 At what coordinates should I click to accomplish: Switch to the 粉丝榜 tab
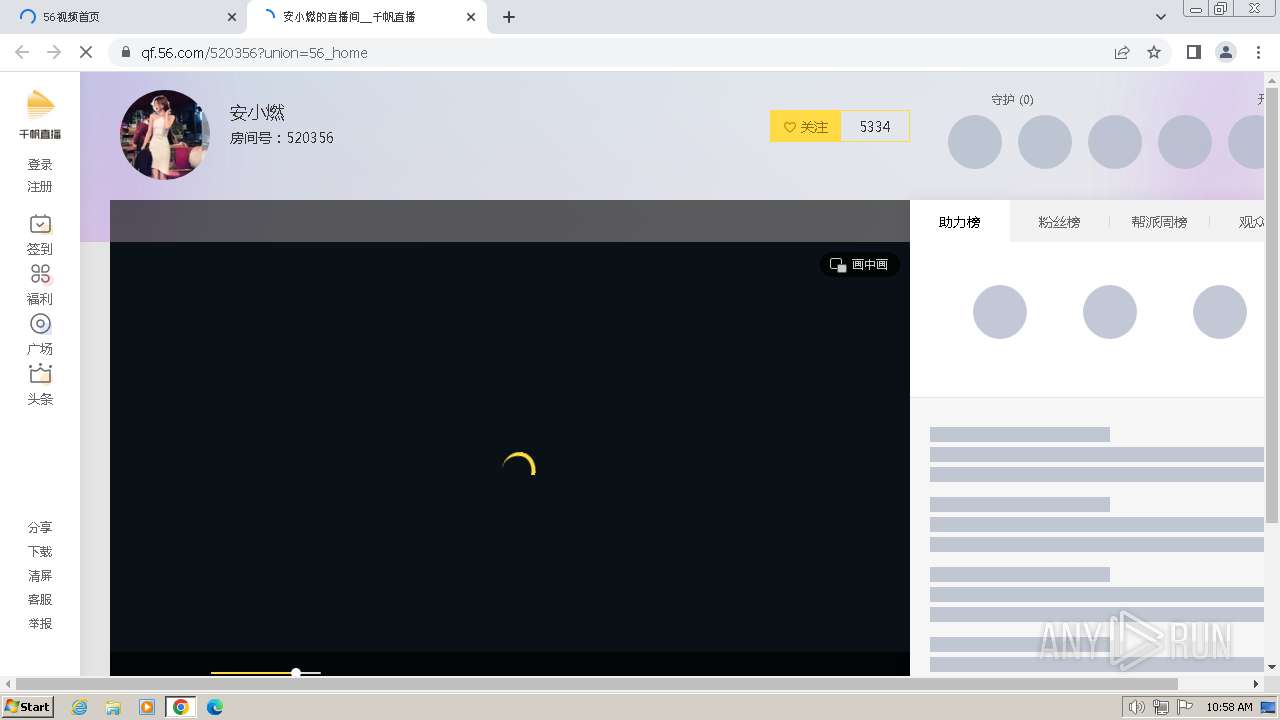(1059, 222)
